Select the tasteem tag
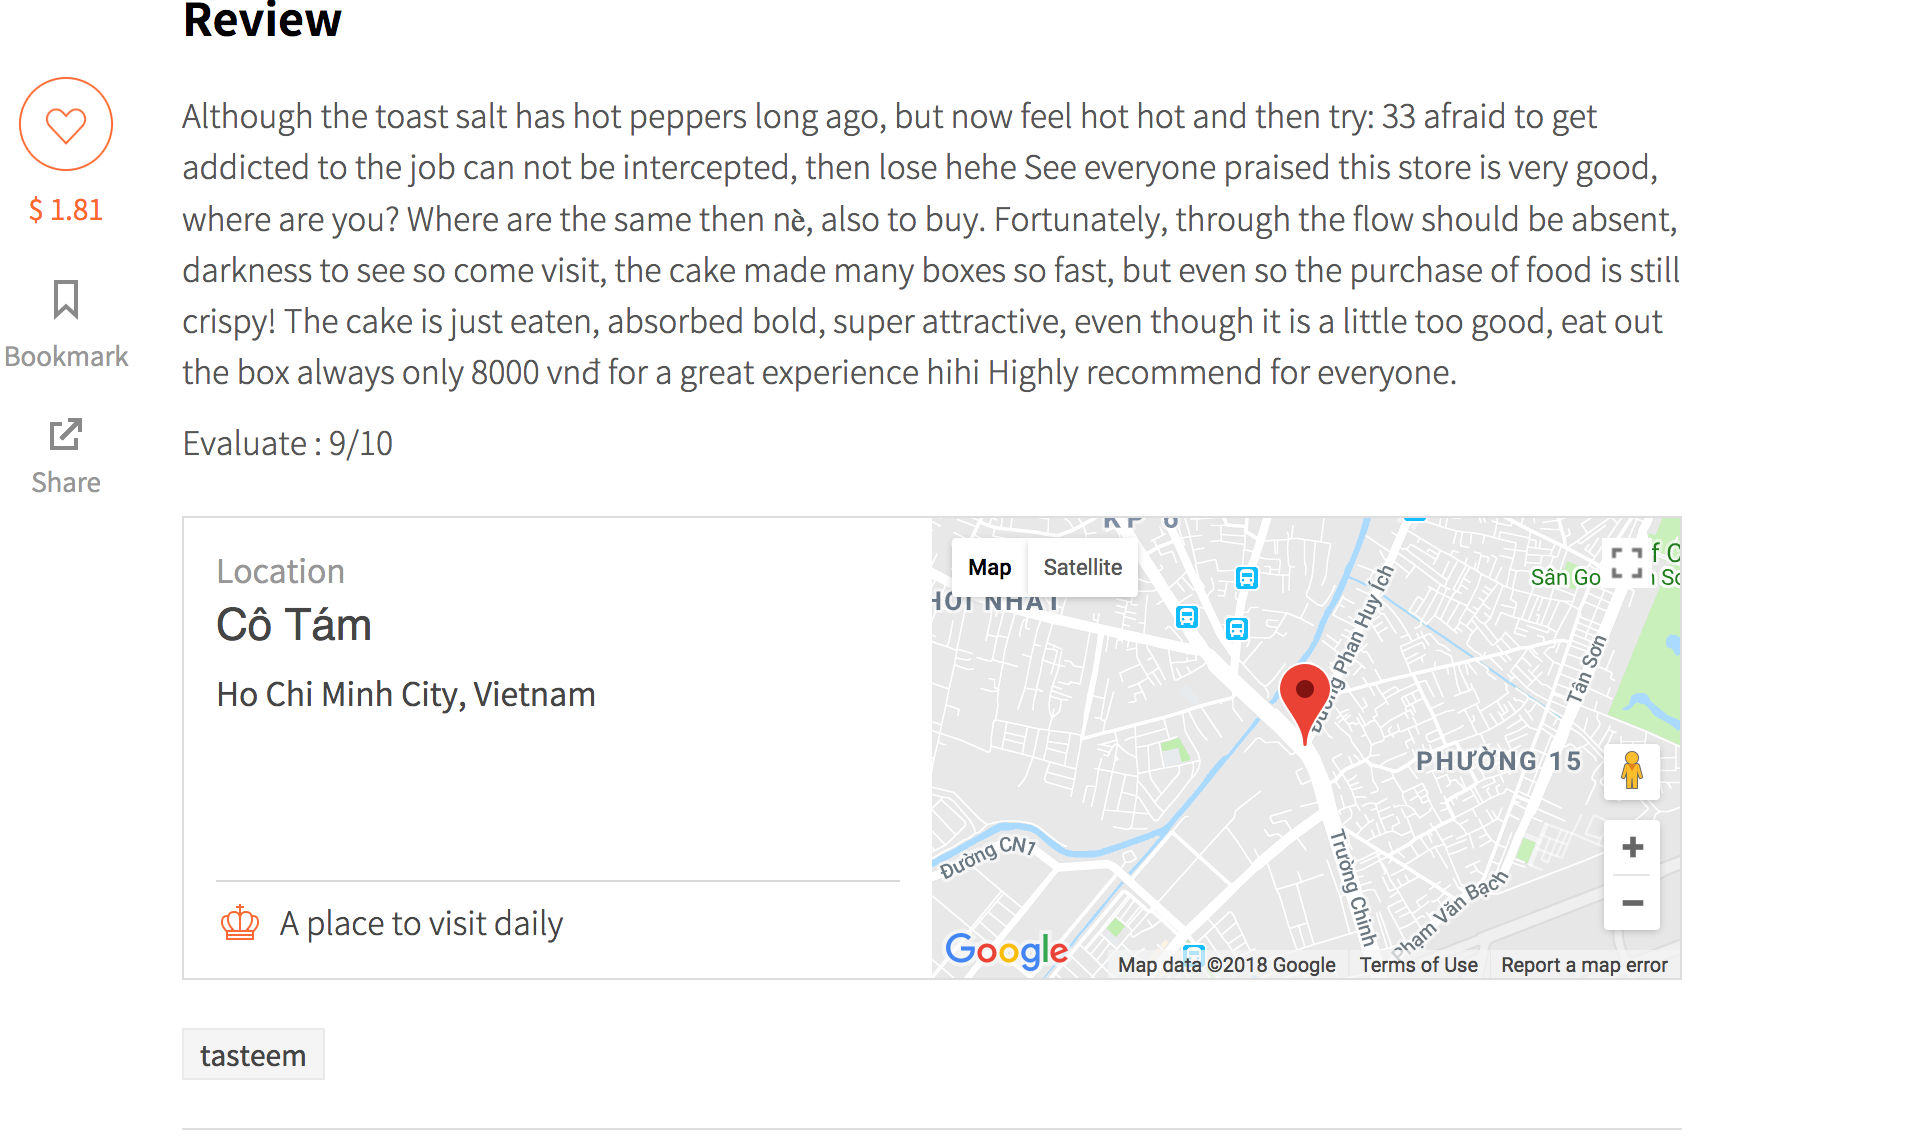The image size is (1908, 1144). 253,1055
